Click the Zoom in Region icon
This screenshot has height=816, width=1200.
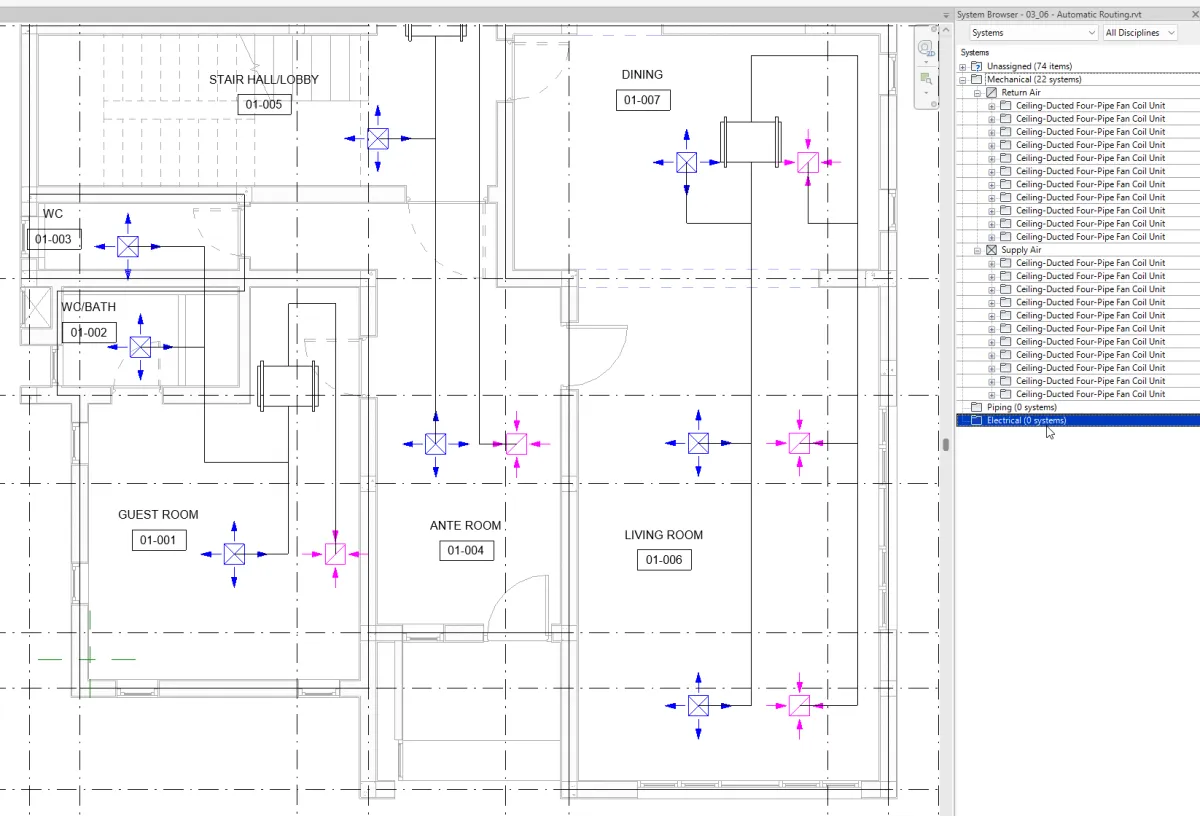(x=926, y=78)
